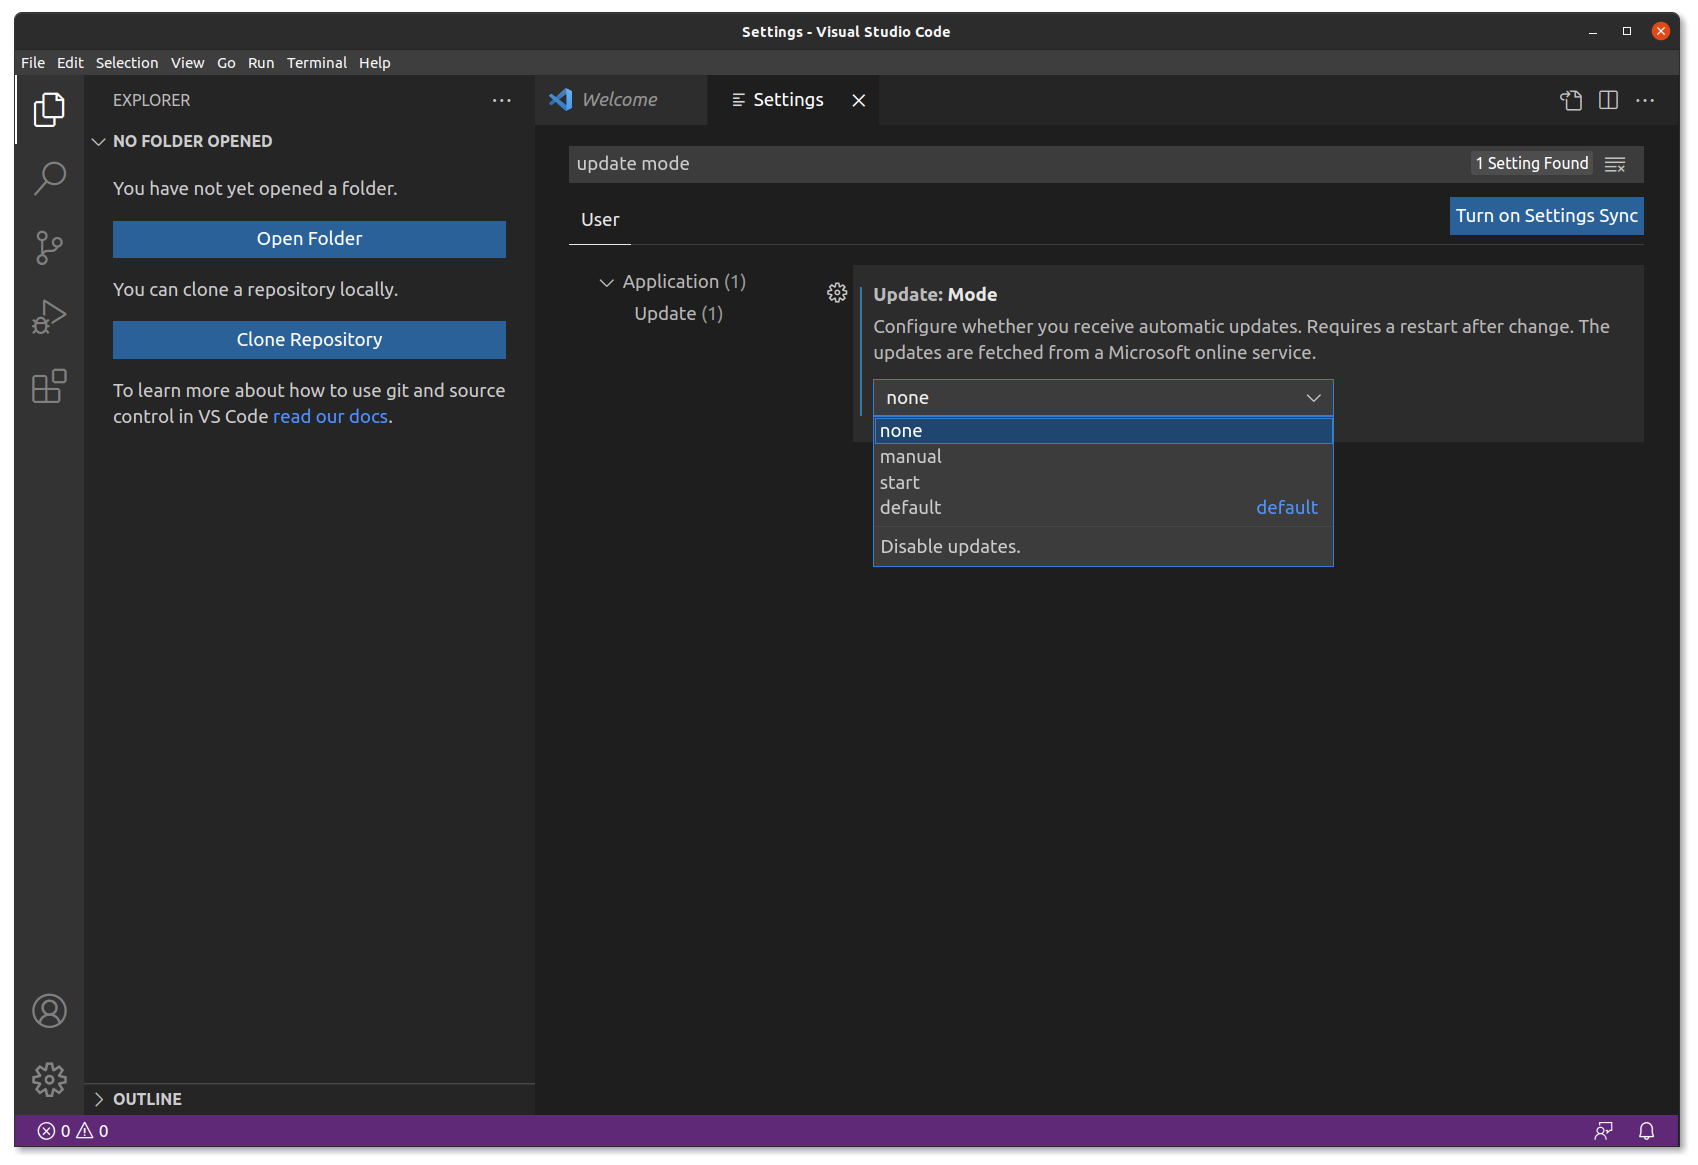The width and height of the screenshot is (1698, 1165).
Task: Clear the settings search input icon
Action: (1615, 164)
